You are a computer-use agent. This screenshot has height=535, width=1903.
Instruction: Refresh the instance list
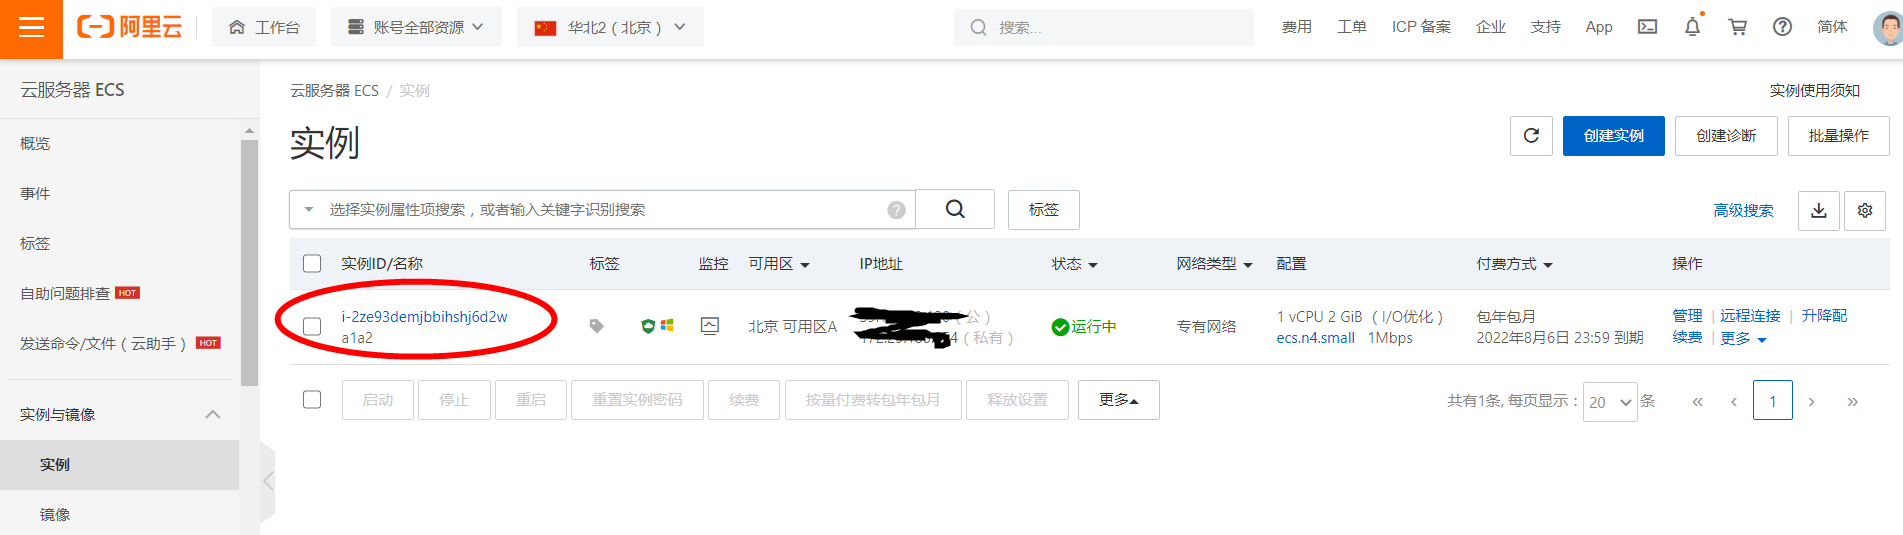point(1531,135)
